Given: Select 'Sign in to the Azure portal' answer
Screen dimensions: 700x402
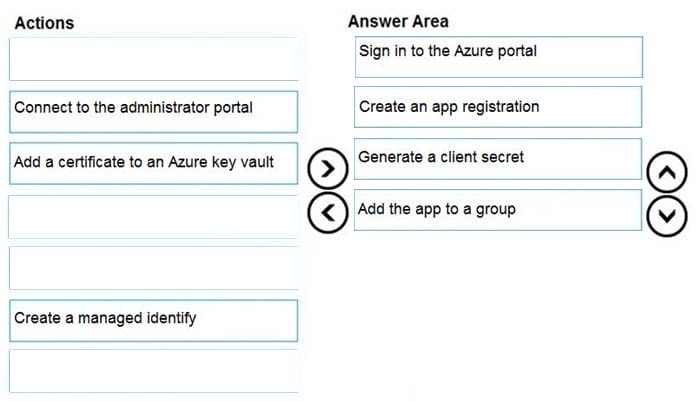Looking at the screenshot, I should [x=498, y=56].
